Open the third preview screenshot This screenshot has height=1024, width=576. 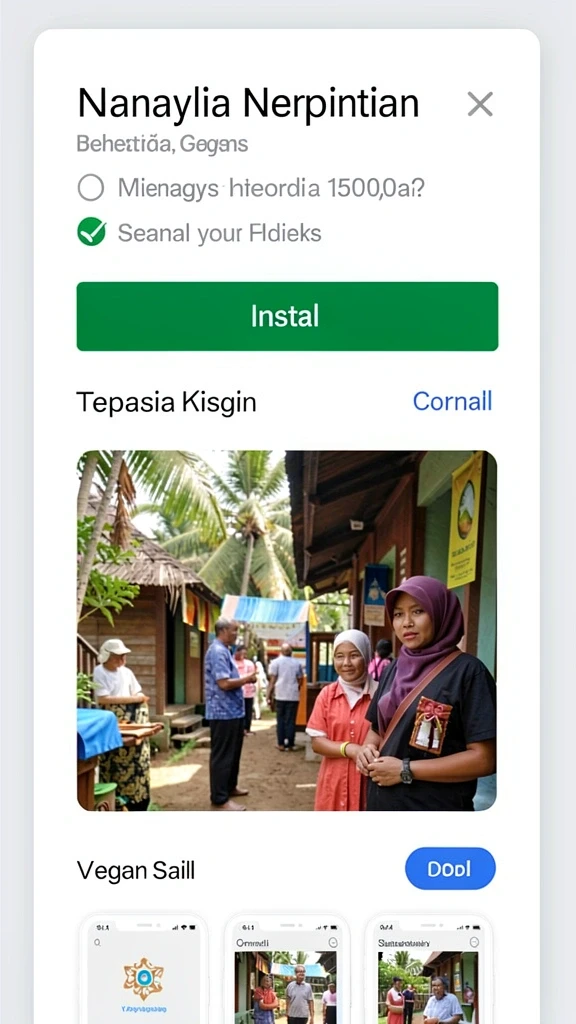click(x=428, y=969)
